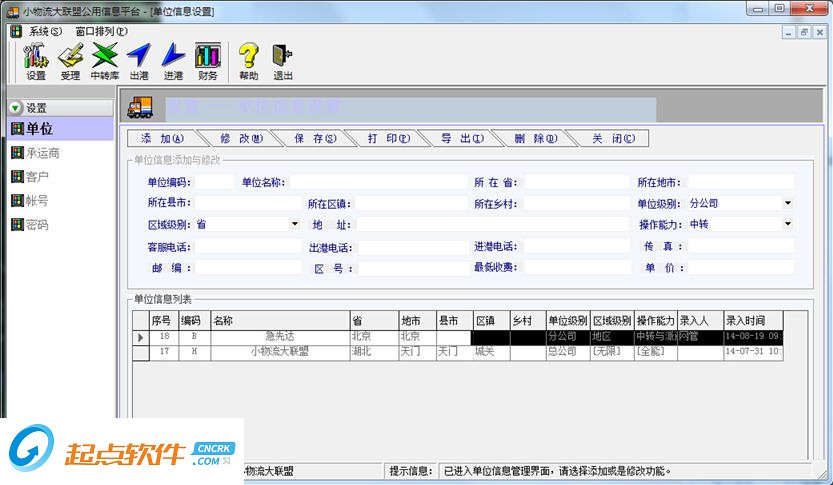Click the 保存 button
The image size is (833, 485).
pos(315,139)
